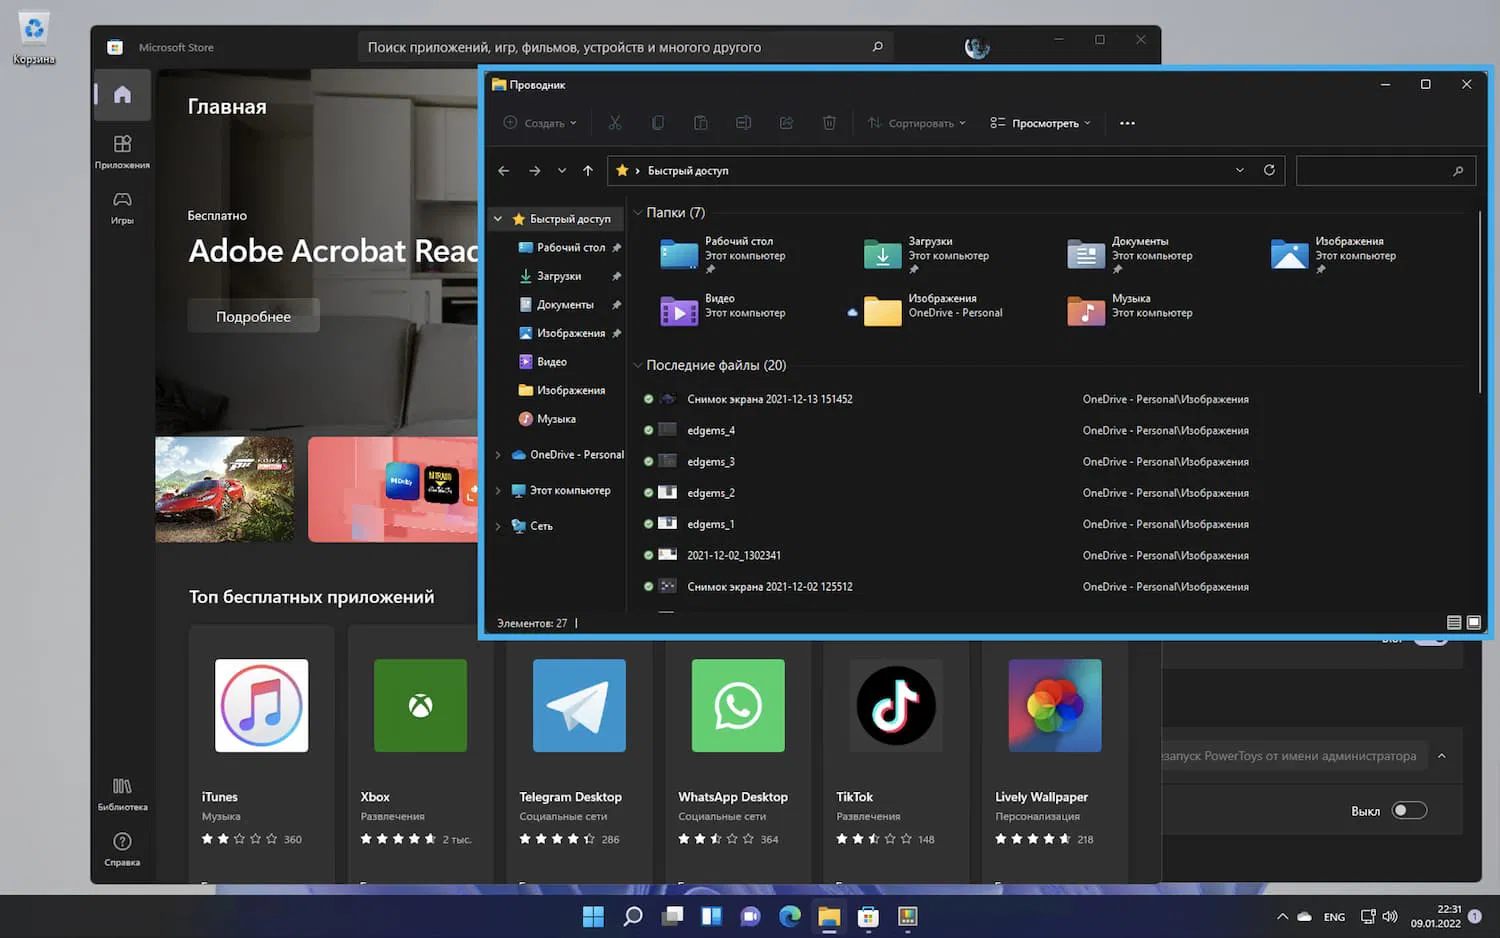Image resolution: width=1500 pixels, height=938 pixels.
Task: Click the Microsoft Store search field
Action: pyautogui.click(x=625, y=47)
